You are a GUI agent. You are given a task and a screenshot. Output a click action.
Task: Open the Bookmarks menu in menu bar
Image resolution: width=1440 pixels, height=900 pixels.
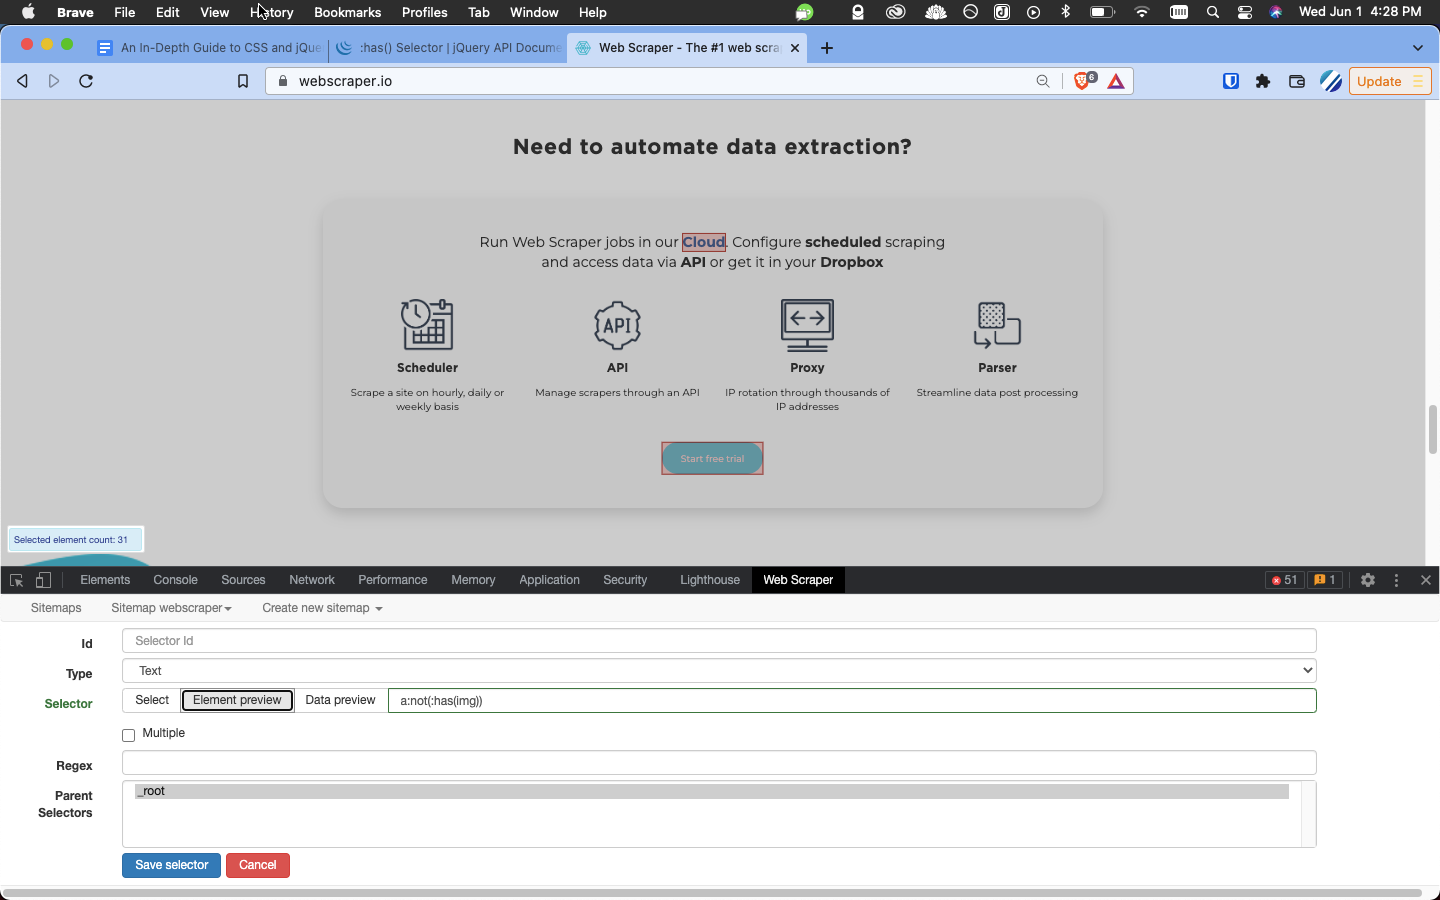tap(347, 12)
